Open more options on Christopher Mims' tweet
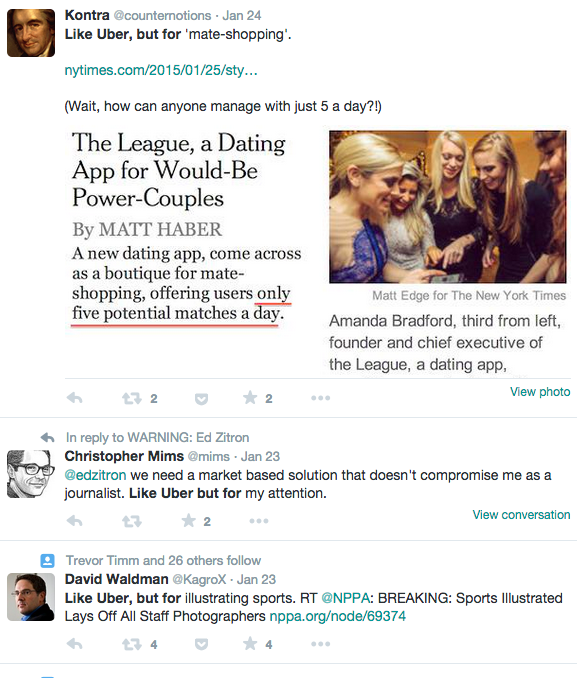 tap(259, 521)
